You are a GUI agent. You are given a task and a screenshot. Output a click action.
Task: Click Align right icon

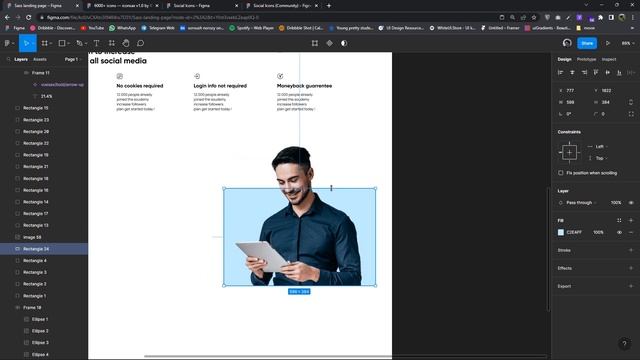tap(584, 73)
